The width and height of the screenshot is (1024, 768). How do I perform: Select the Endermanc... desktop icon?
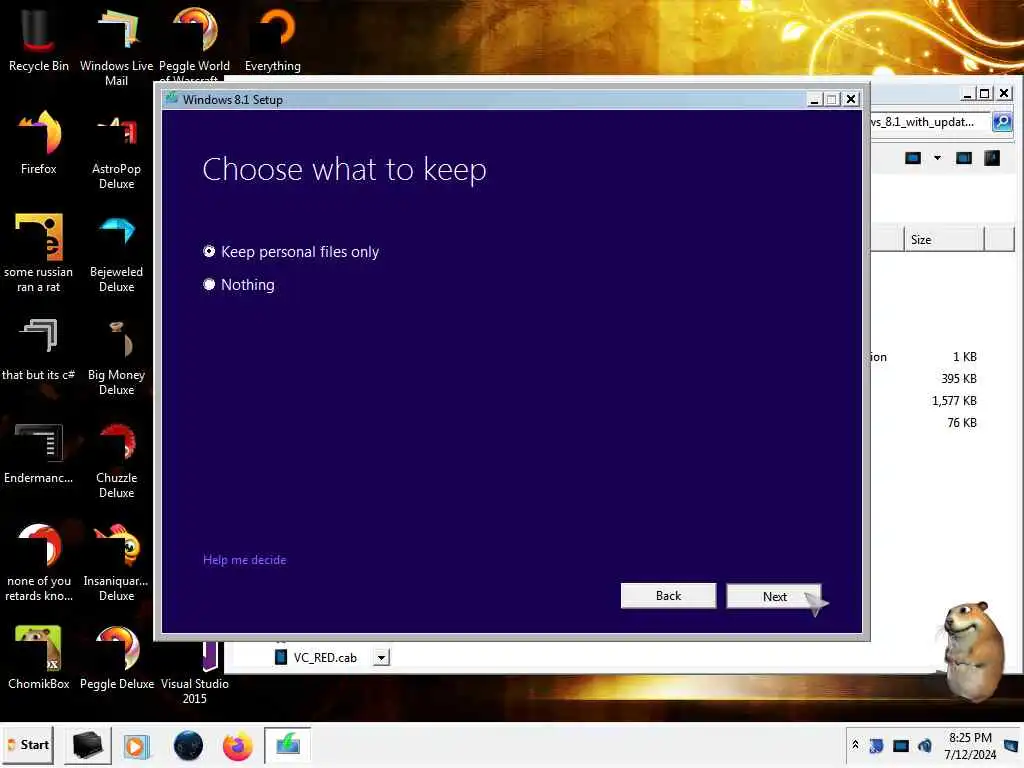coord(39,453)
